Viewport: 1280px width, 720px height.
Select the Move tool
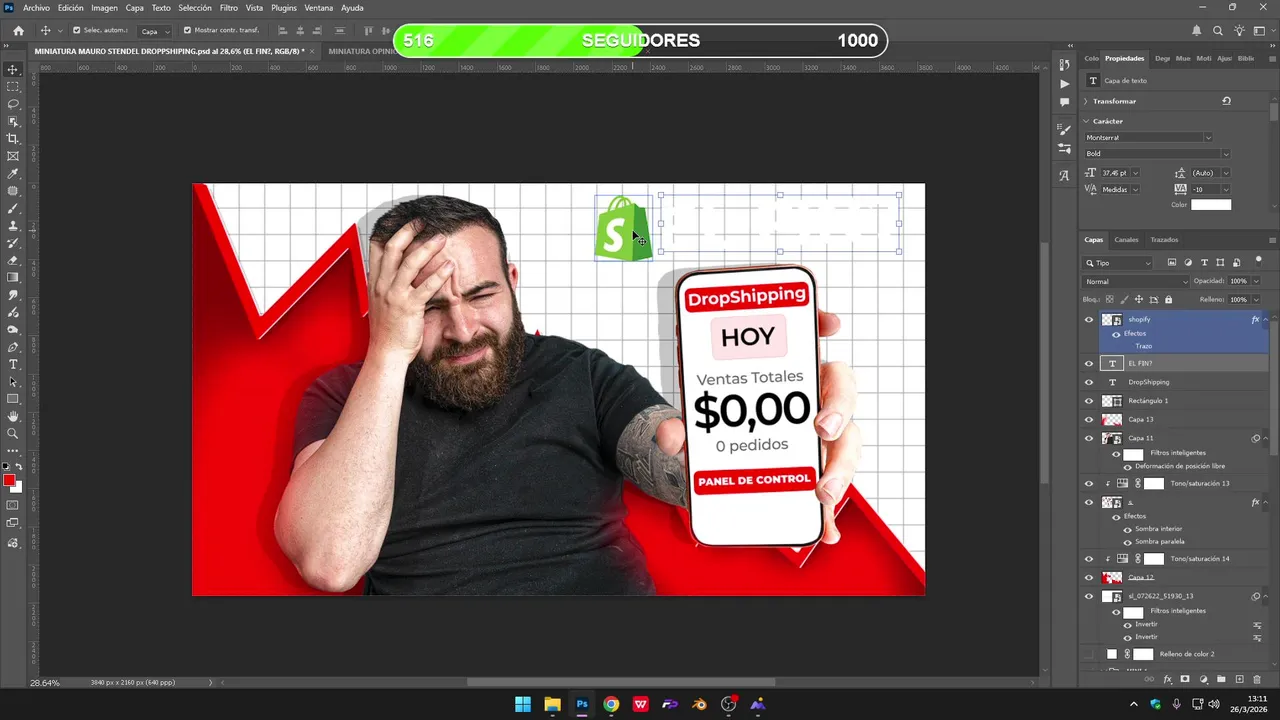pyautogui.click(x=13, y=69)
